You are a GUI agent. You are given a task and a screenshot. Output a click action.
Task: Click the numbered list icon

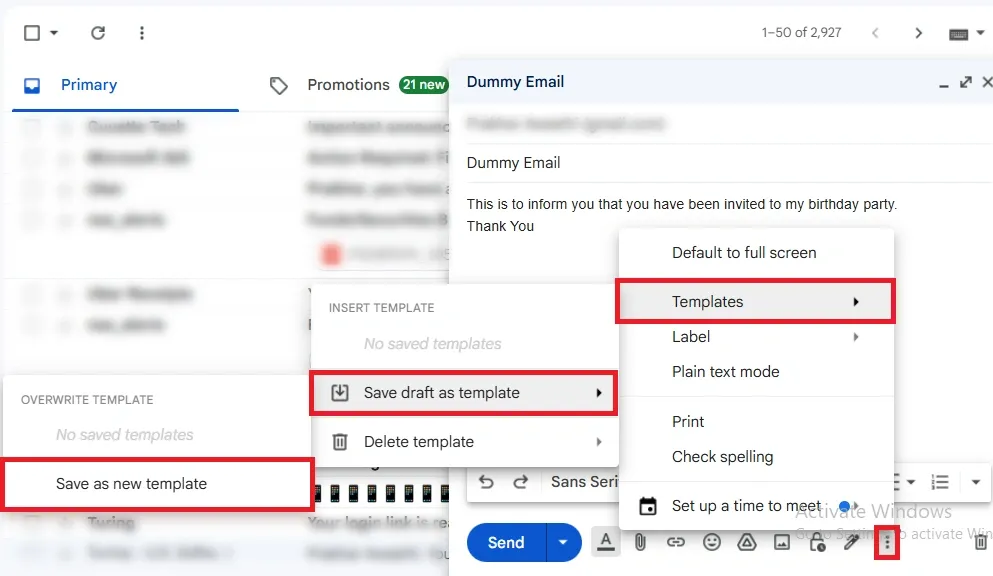(940, 482)
